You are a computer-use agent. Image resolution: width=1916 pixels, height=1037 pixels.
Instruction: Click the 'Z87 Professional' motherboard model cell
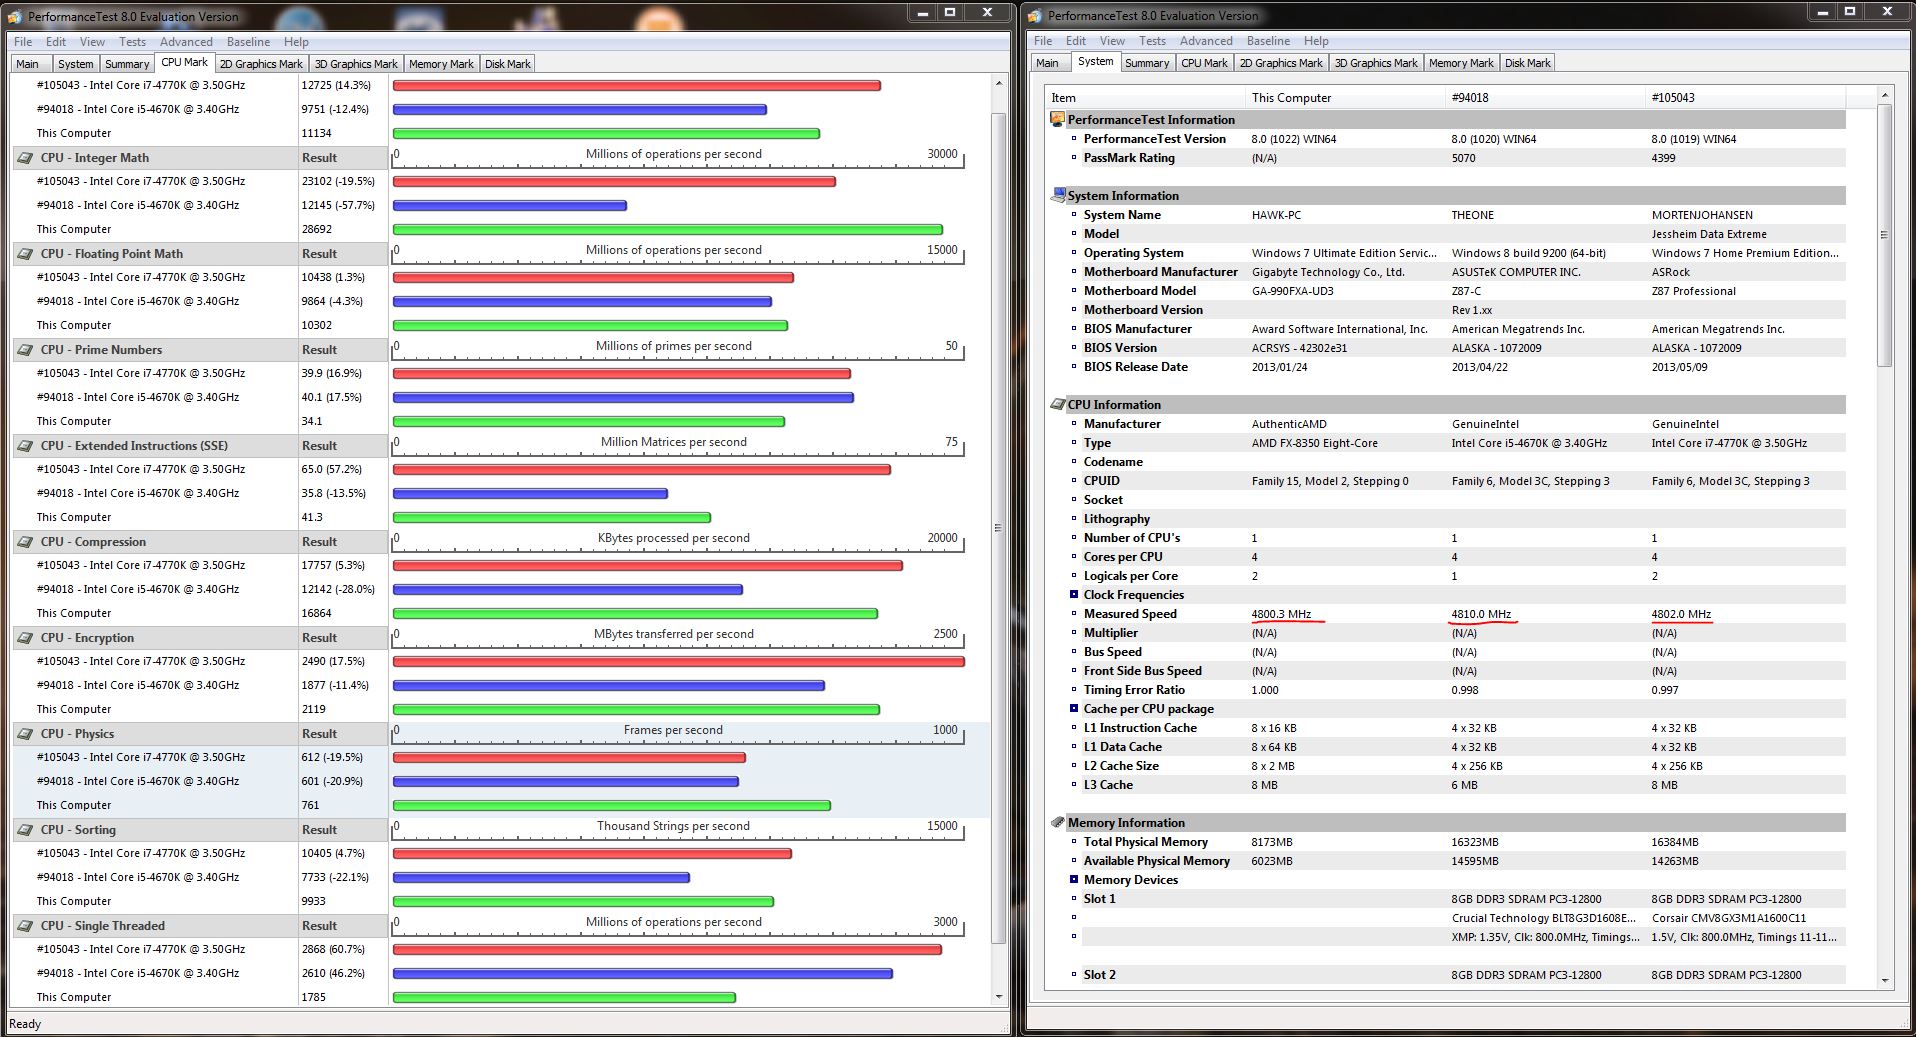[x=1693, y=291]
